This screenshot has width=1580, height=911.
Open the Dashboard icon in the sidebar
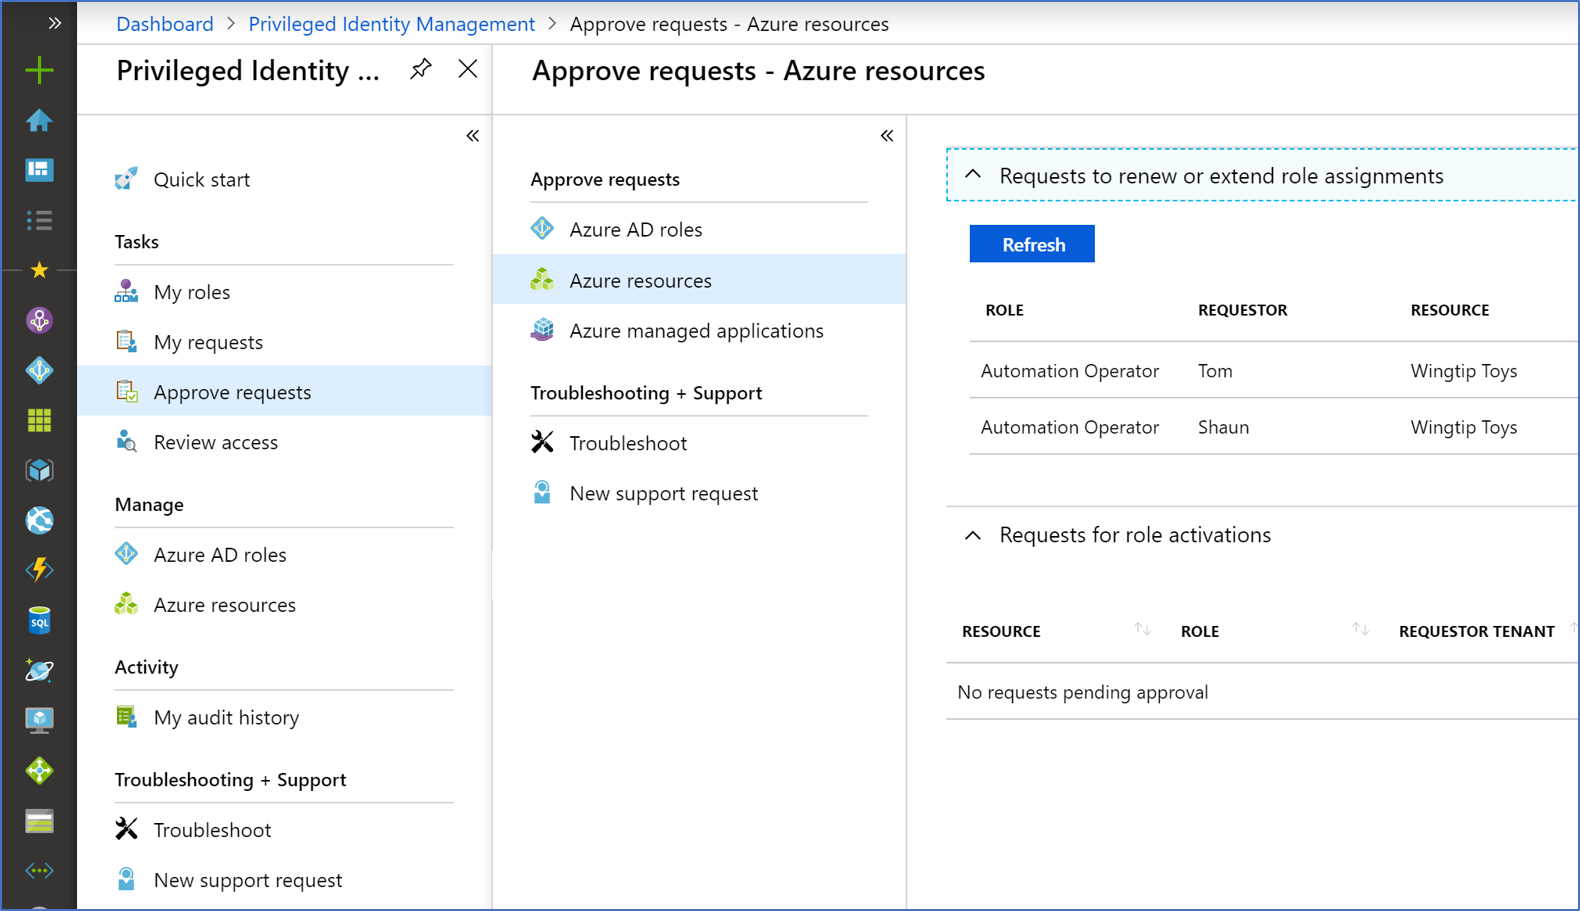tap(39, 170)
